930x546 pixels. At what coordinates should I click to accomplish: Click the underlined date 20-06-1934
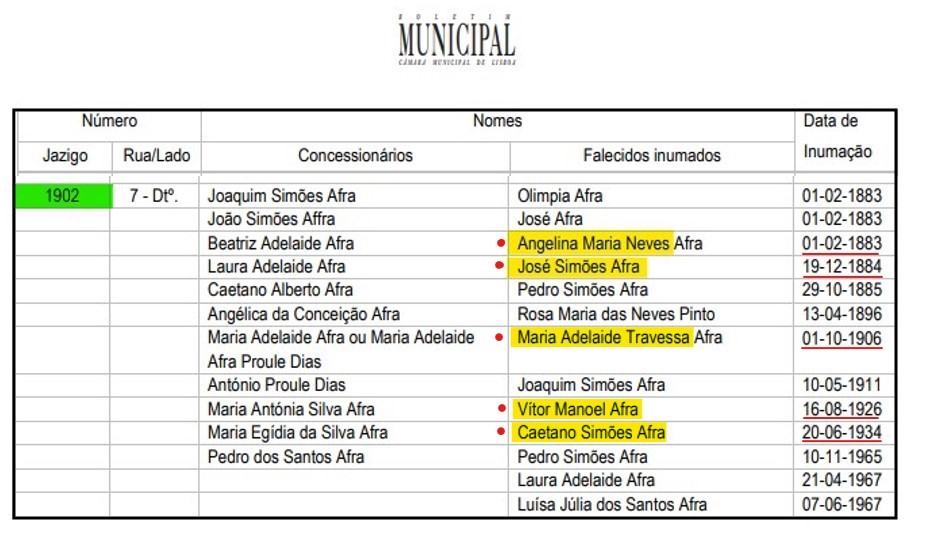(x=842, y=433)
